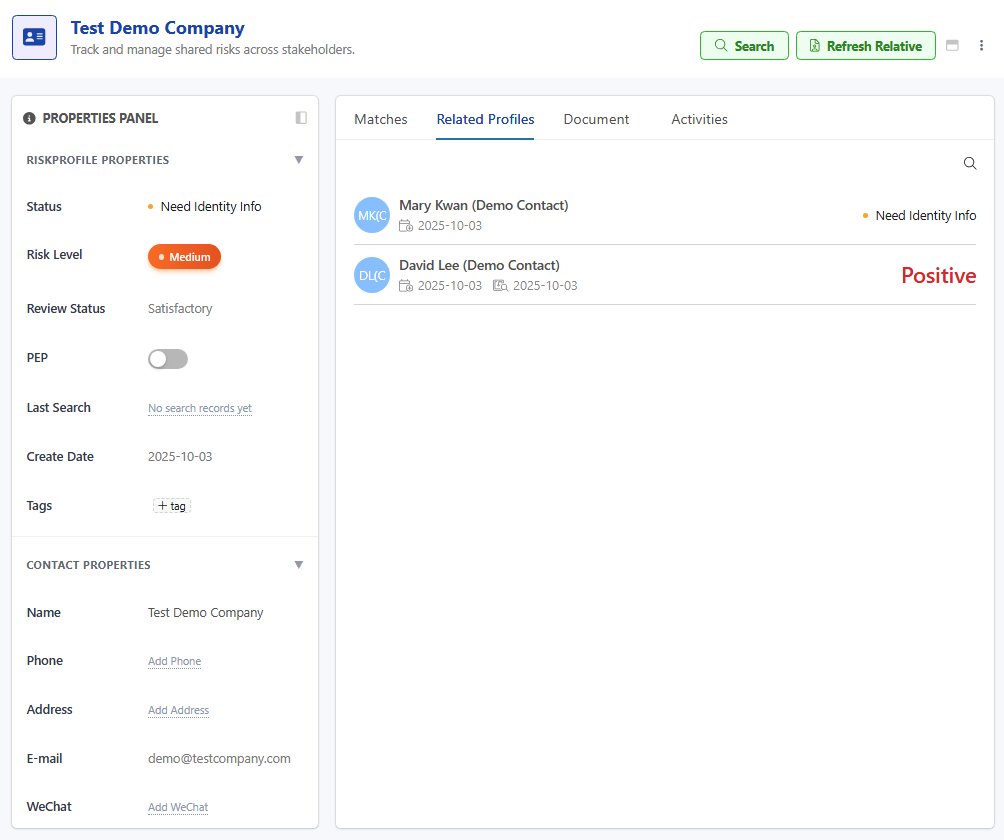Screen dimensions: 1004x840
Task: Open the three-dot overflow menu in the header
Action: tap(981, 45)
